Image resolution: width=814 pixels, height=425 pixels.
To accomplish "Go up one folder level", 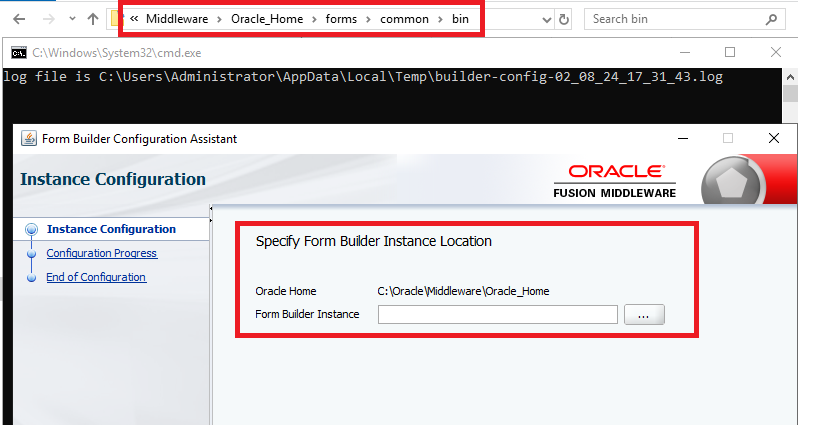I will point(93,19).
